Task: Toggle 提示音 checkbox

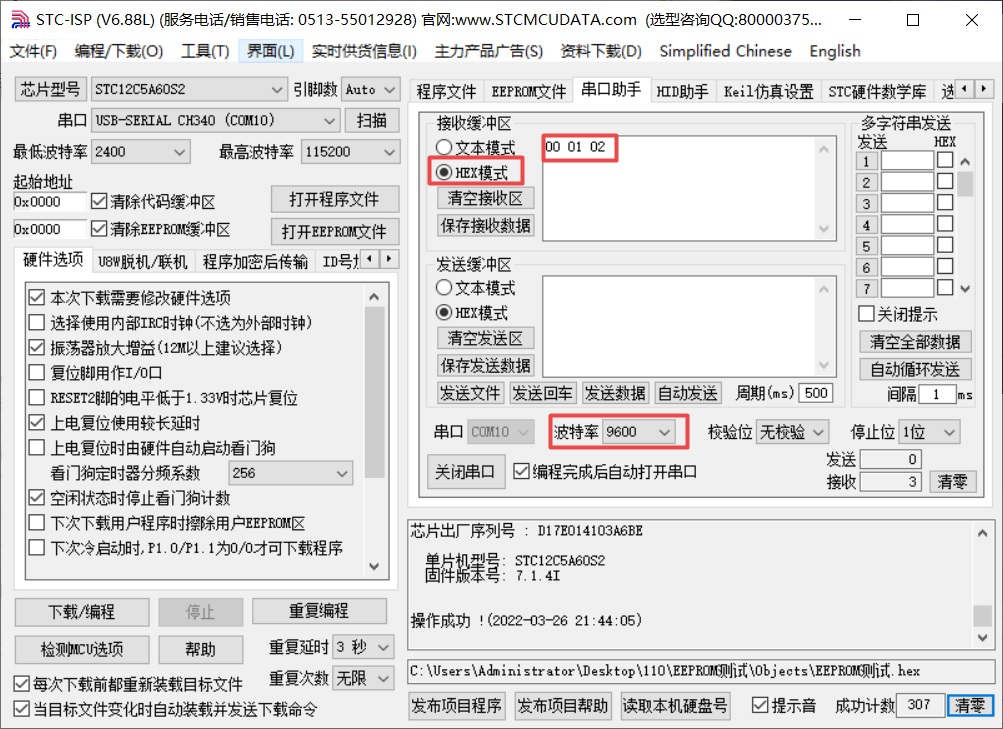Action: click(x=784, y=705)
